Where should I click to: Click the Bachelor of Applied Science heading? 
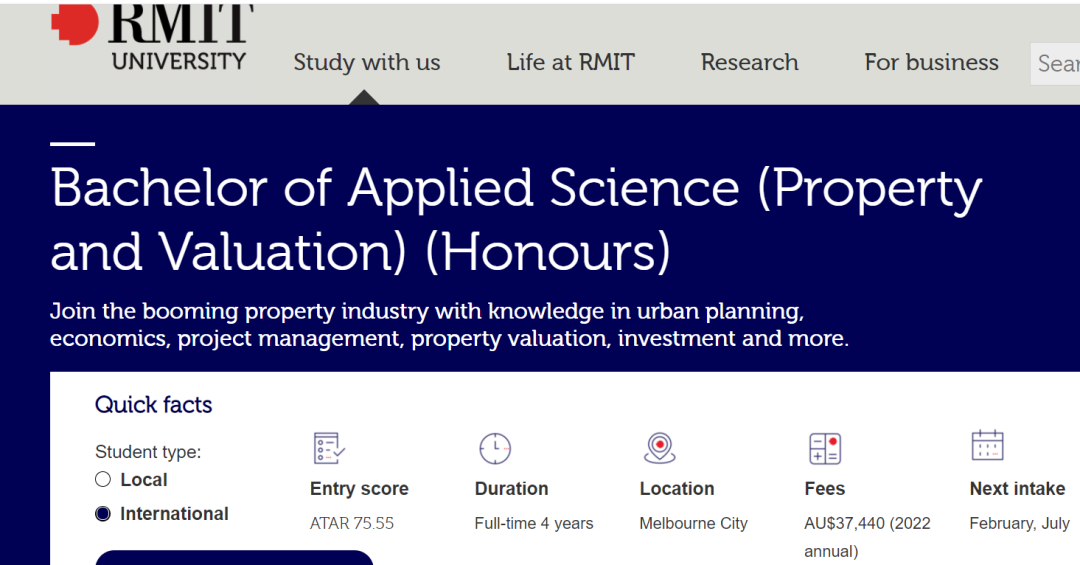pyautogui.click(x=515, y=220)
